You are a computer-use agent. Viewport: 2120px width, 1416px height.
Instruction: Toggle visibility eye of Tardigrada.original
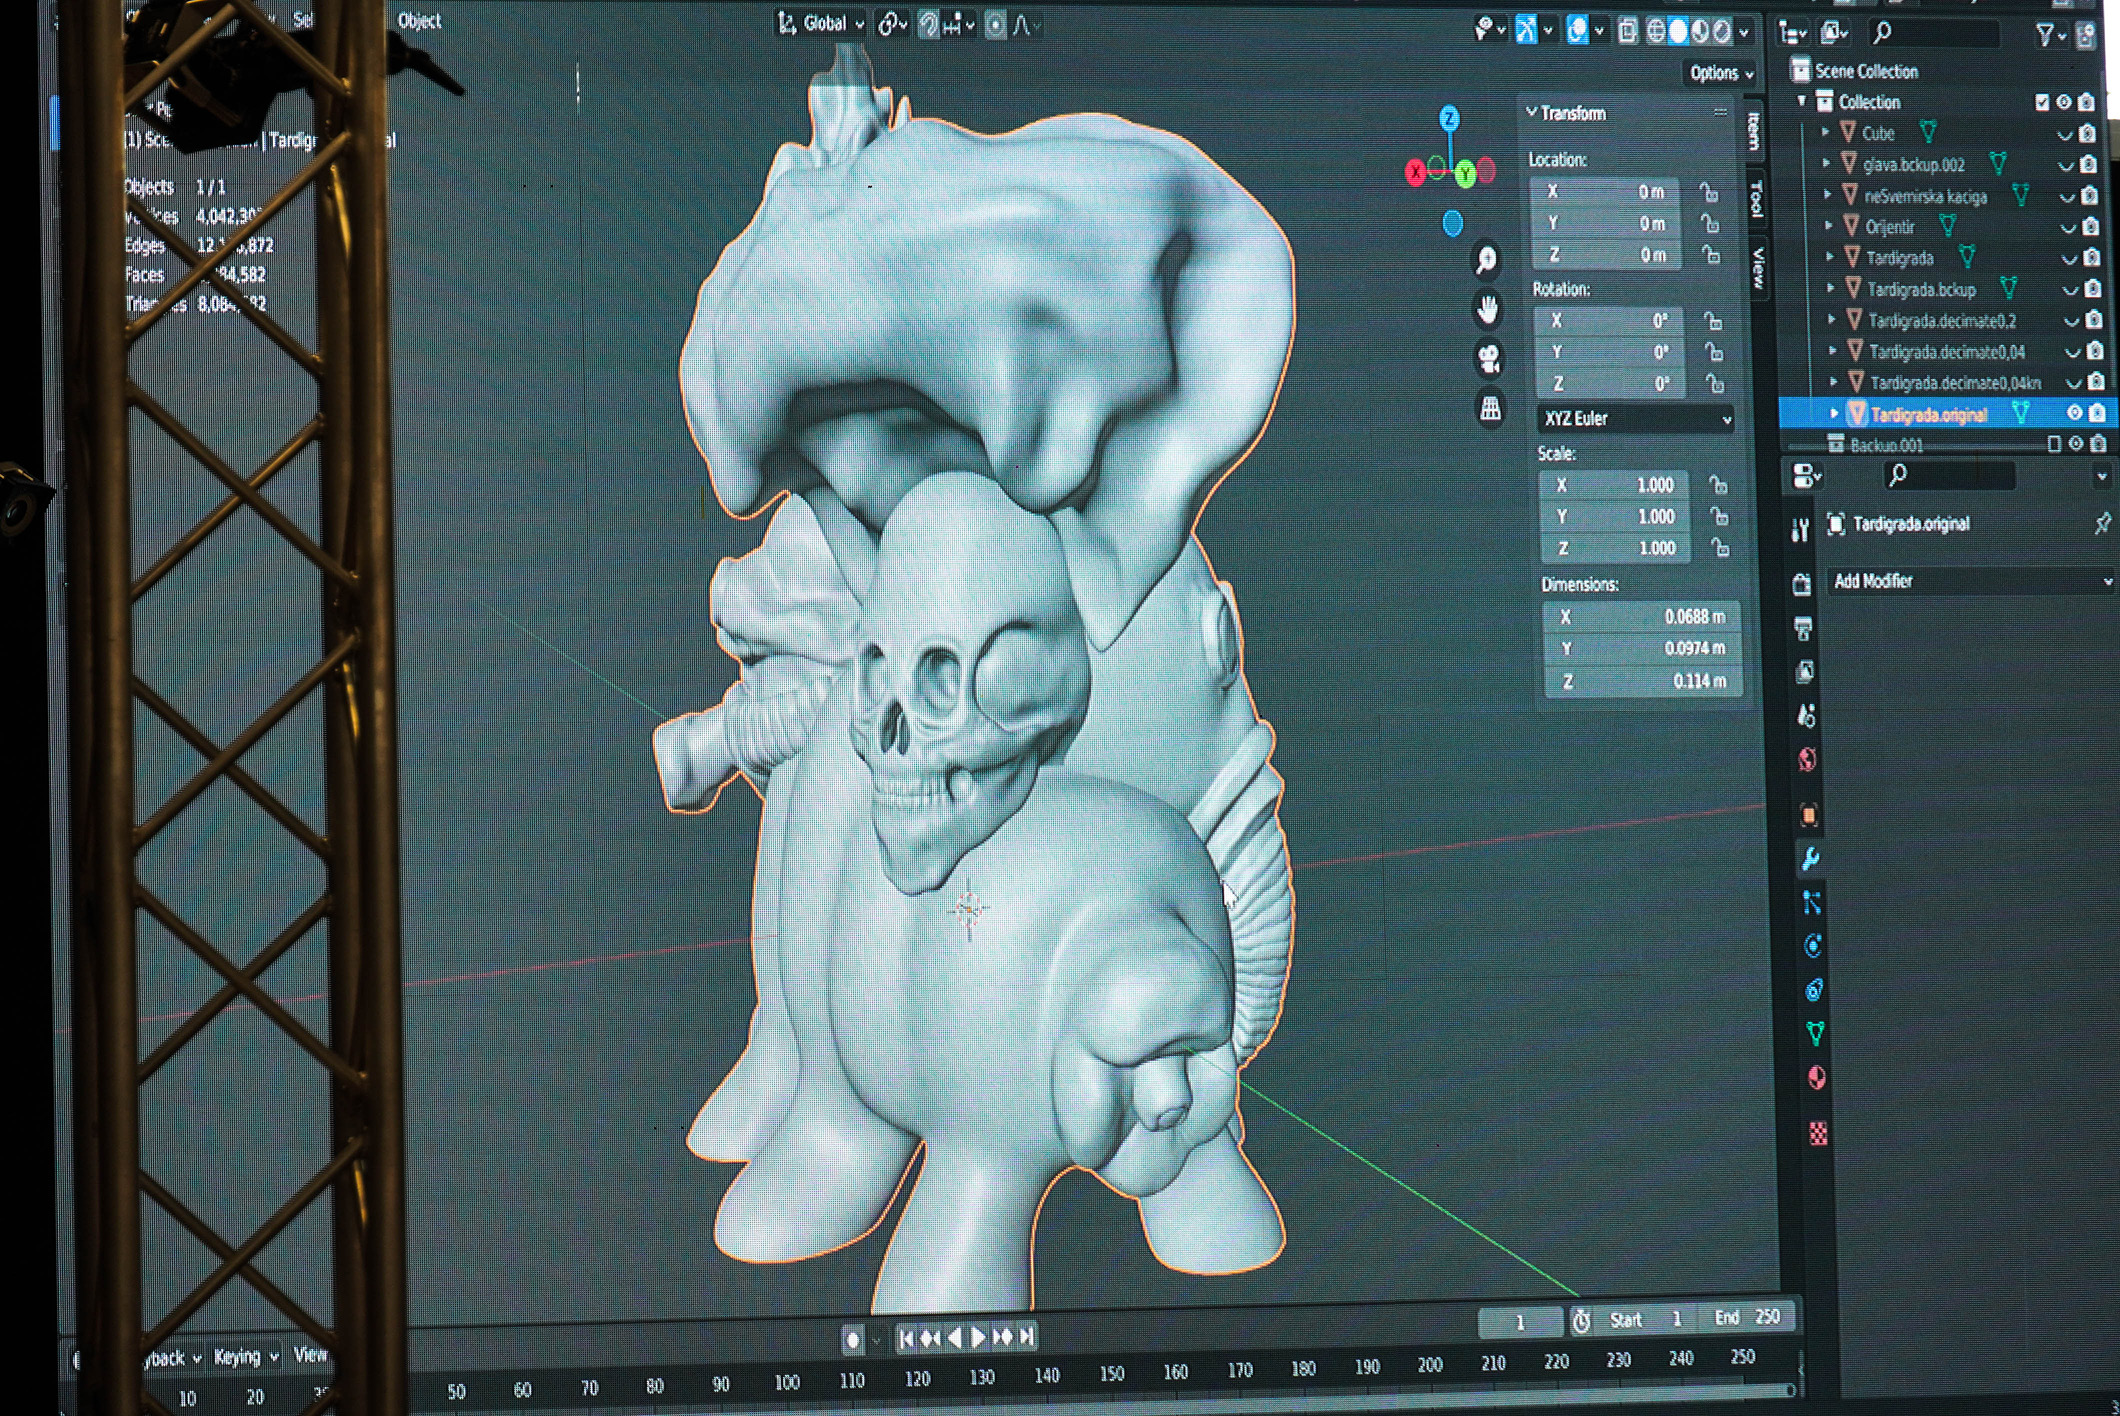2074,413
